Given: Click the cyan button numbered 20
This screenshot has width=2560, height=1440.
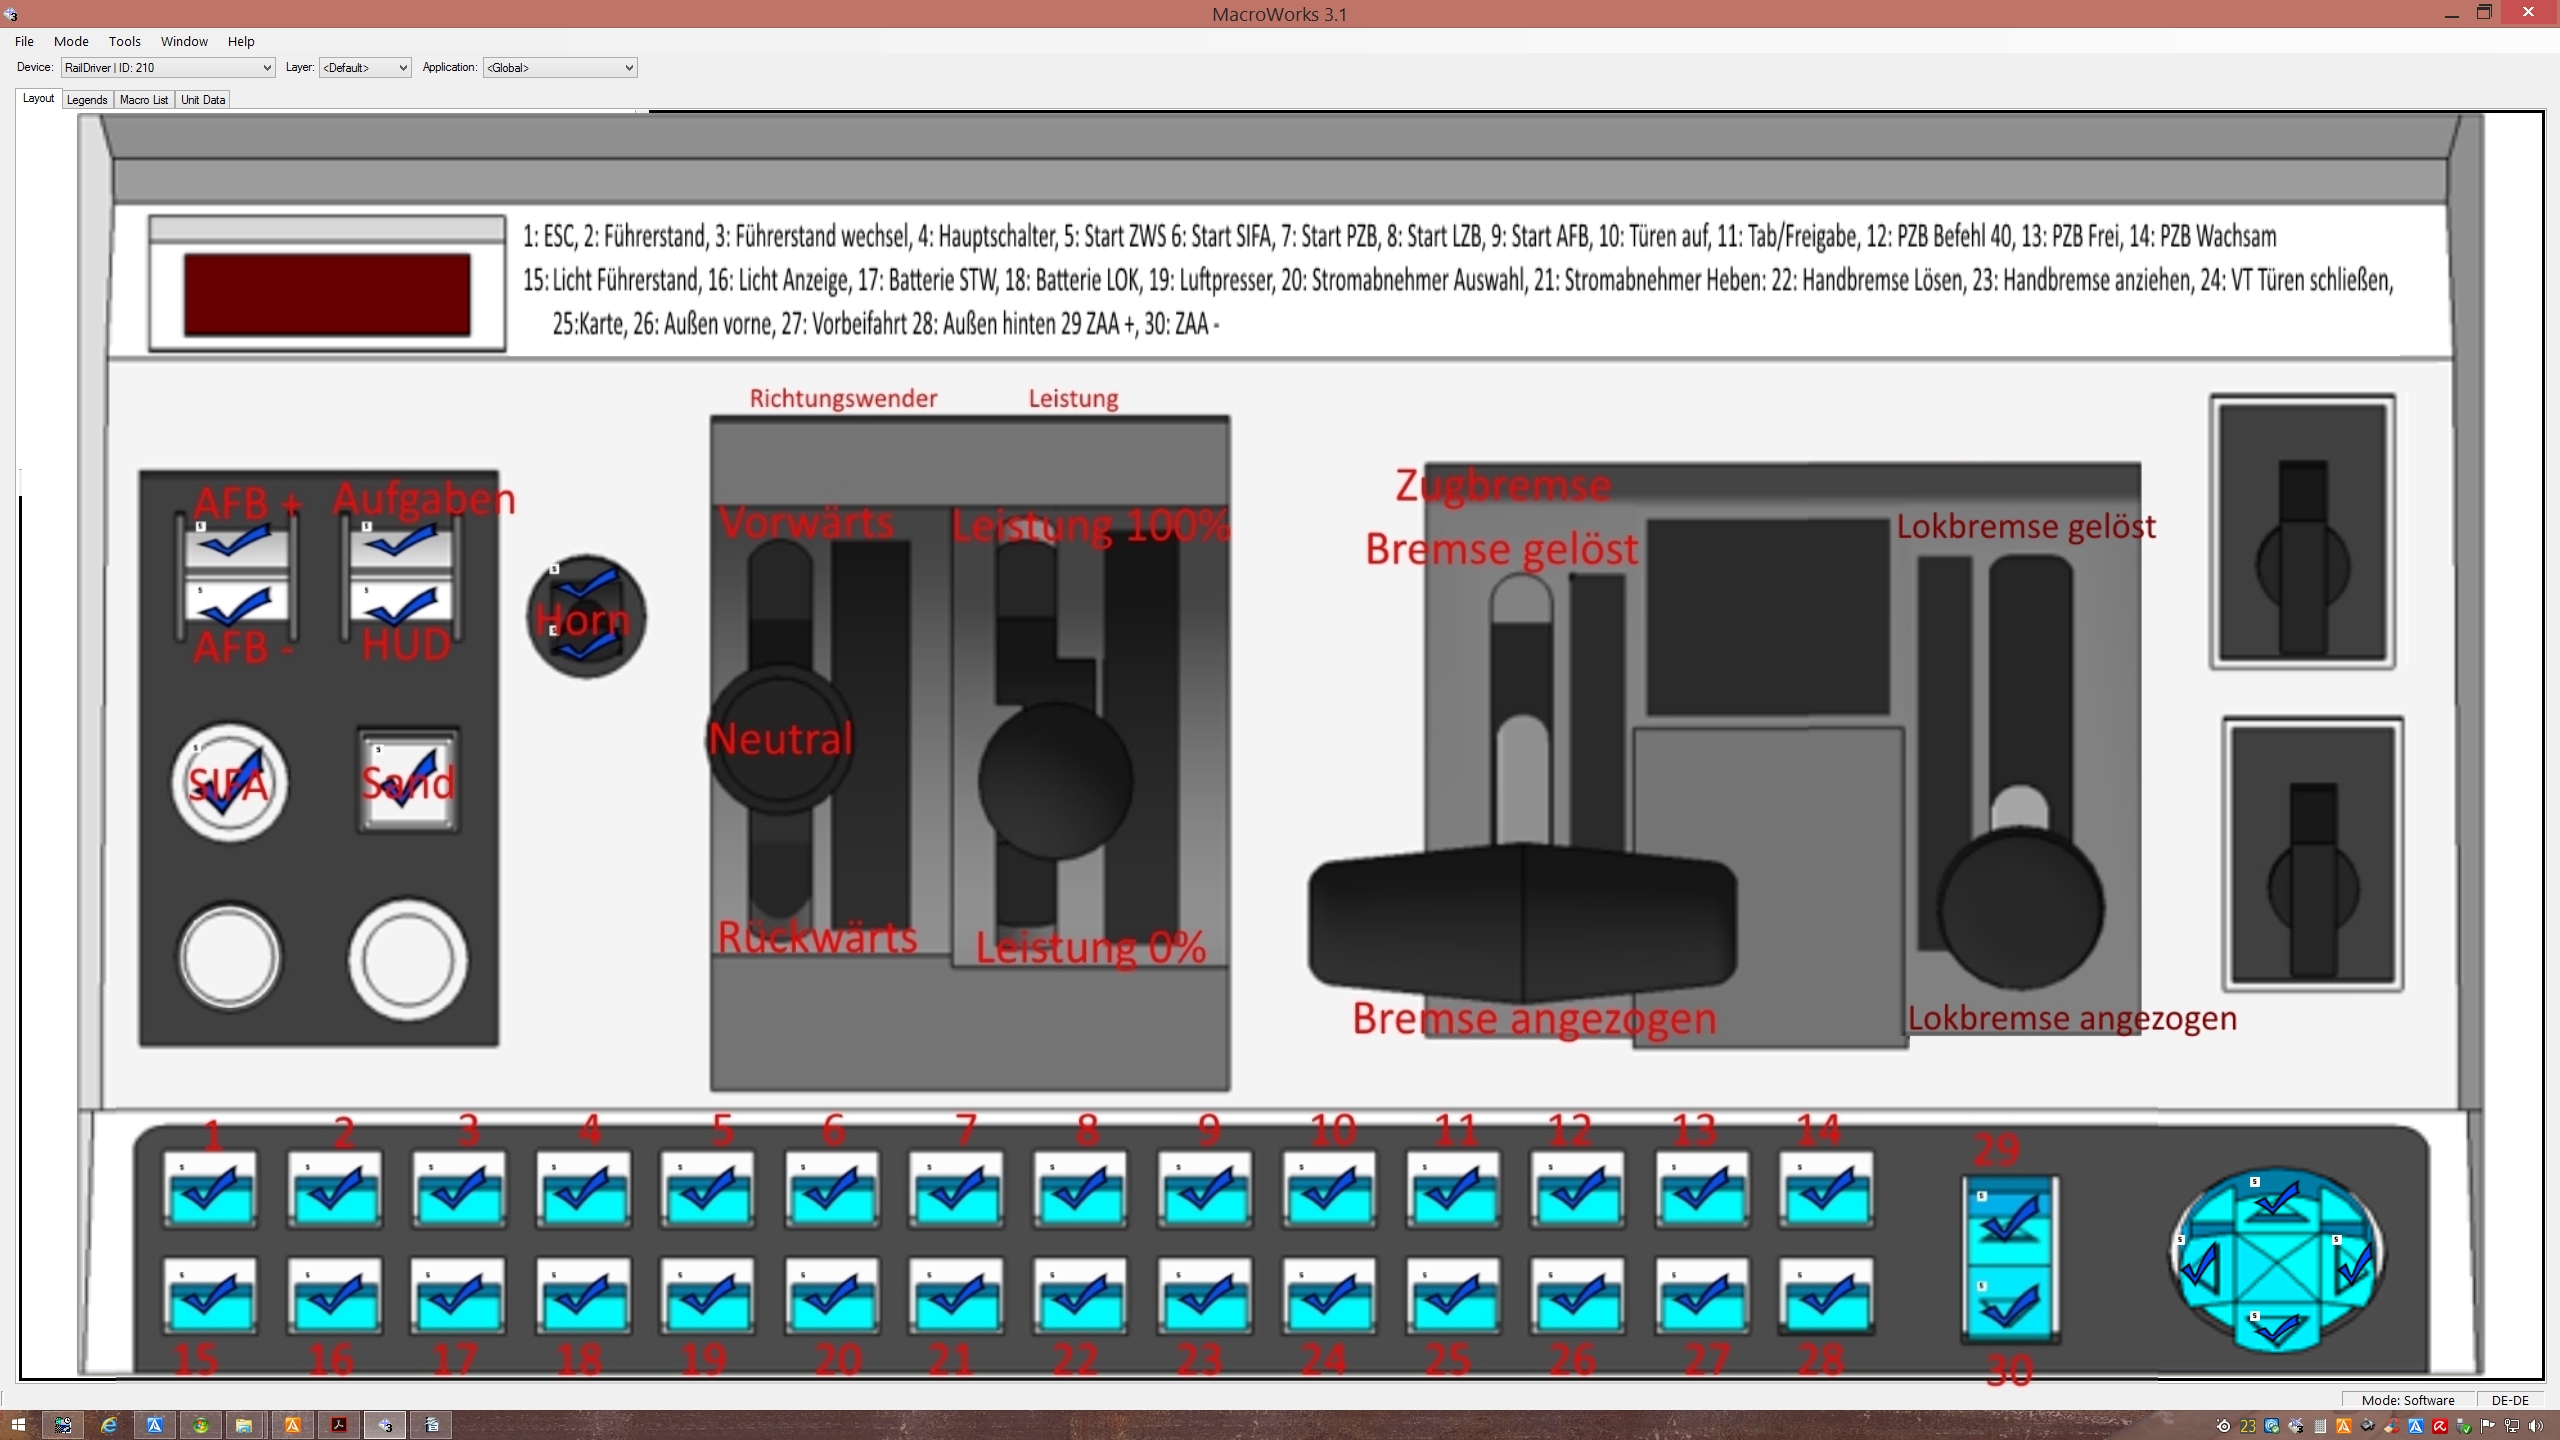Looking at the screenshot, I should (x=832, y=1298).
